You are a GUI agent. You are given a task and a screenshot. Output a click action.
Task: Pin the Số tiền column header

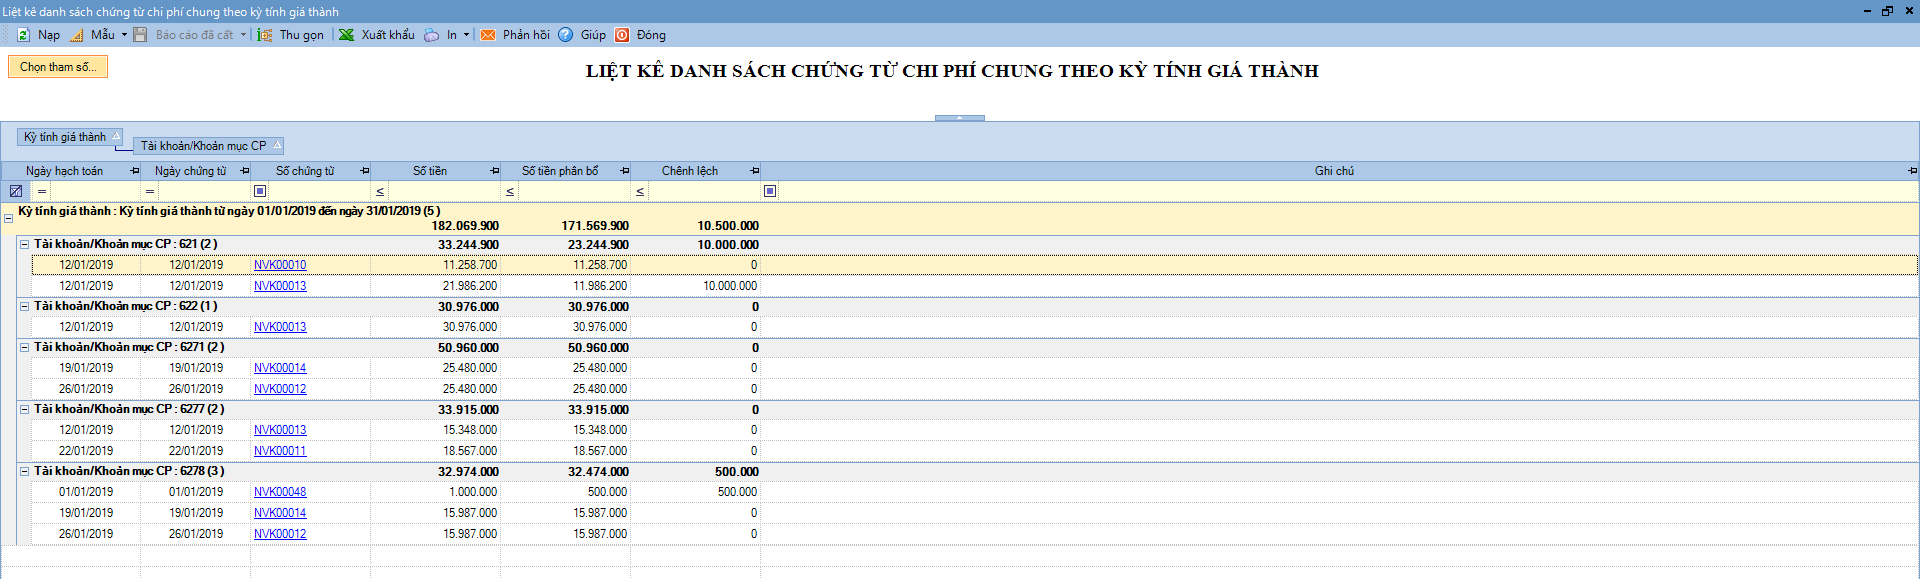click(495, 171)
